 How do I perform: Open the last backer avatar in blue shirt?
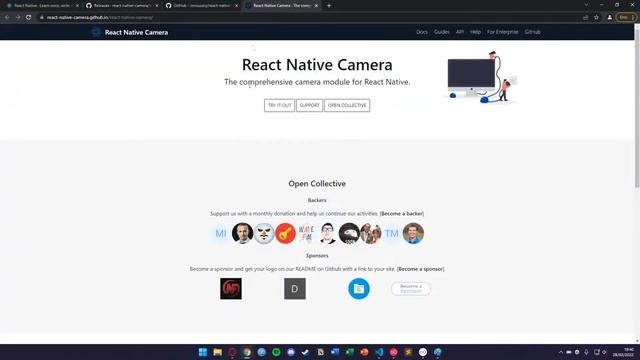click(413, 233)
